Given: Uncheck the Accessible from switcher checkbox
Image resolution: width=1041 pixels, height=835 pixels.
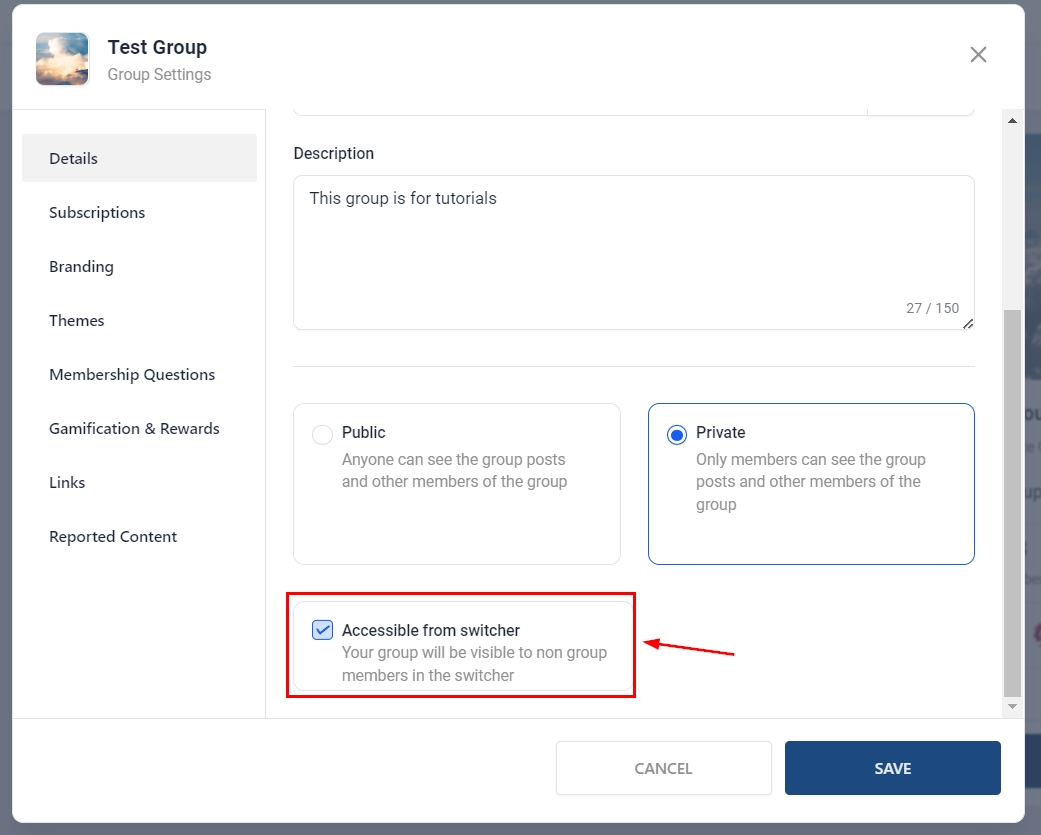Looking at the screenshot, I should pyautogui.click(x=322, y=630).
